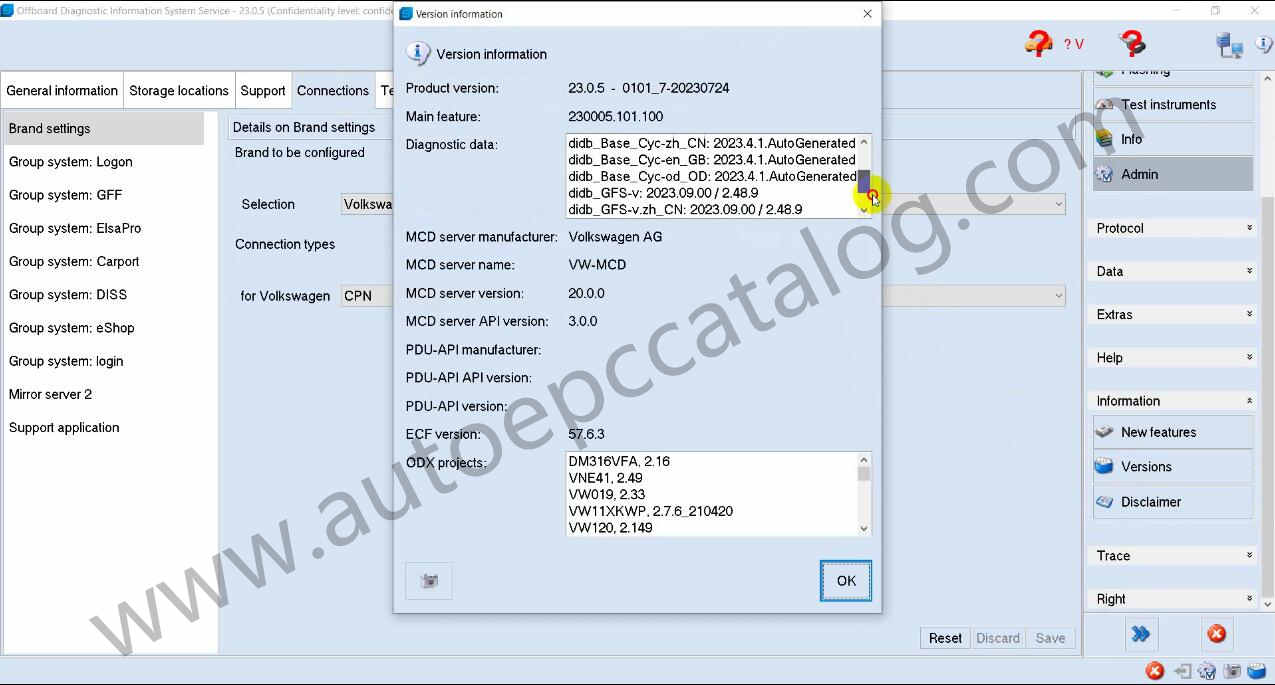Expand the Extras section
Viewport: 1275px width, 685px height.
click(1172, 314)
